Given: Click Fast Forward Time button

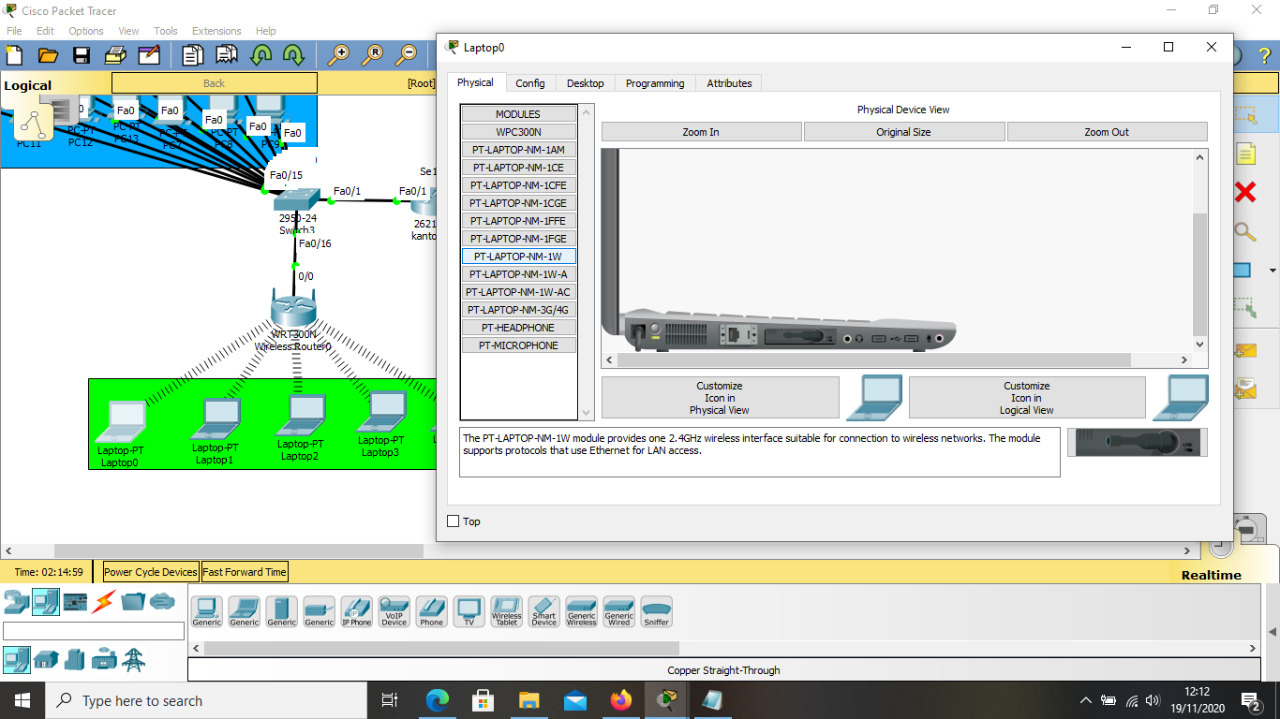Looking at the screenshot, I should (x=245, y=572).
